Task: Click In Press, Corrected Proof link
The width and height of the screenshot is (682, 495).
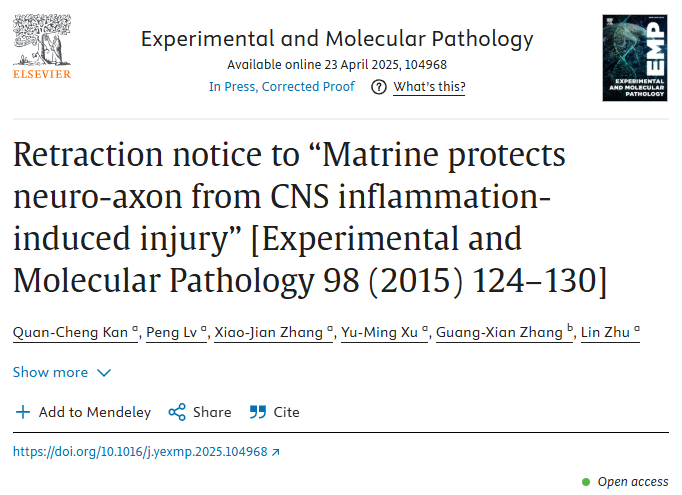Action: pyautogui.click(x=282, y=87)
